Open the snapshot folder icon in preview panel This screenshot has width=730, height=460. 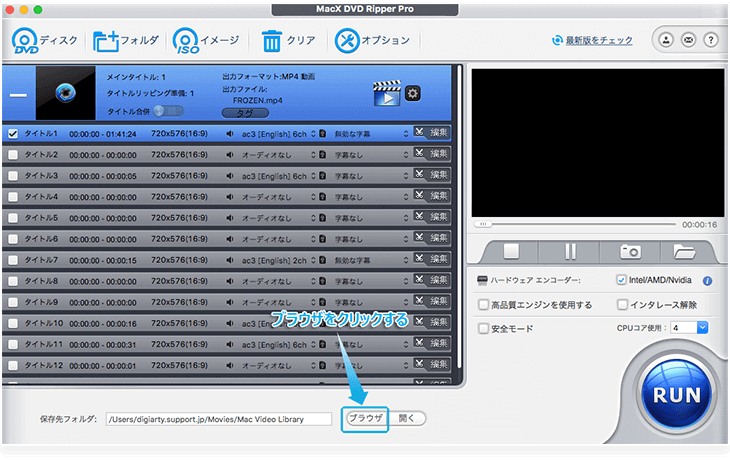(684, 251)
